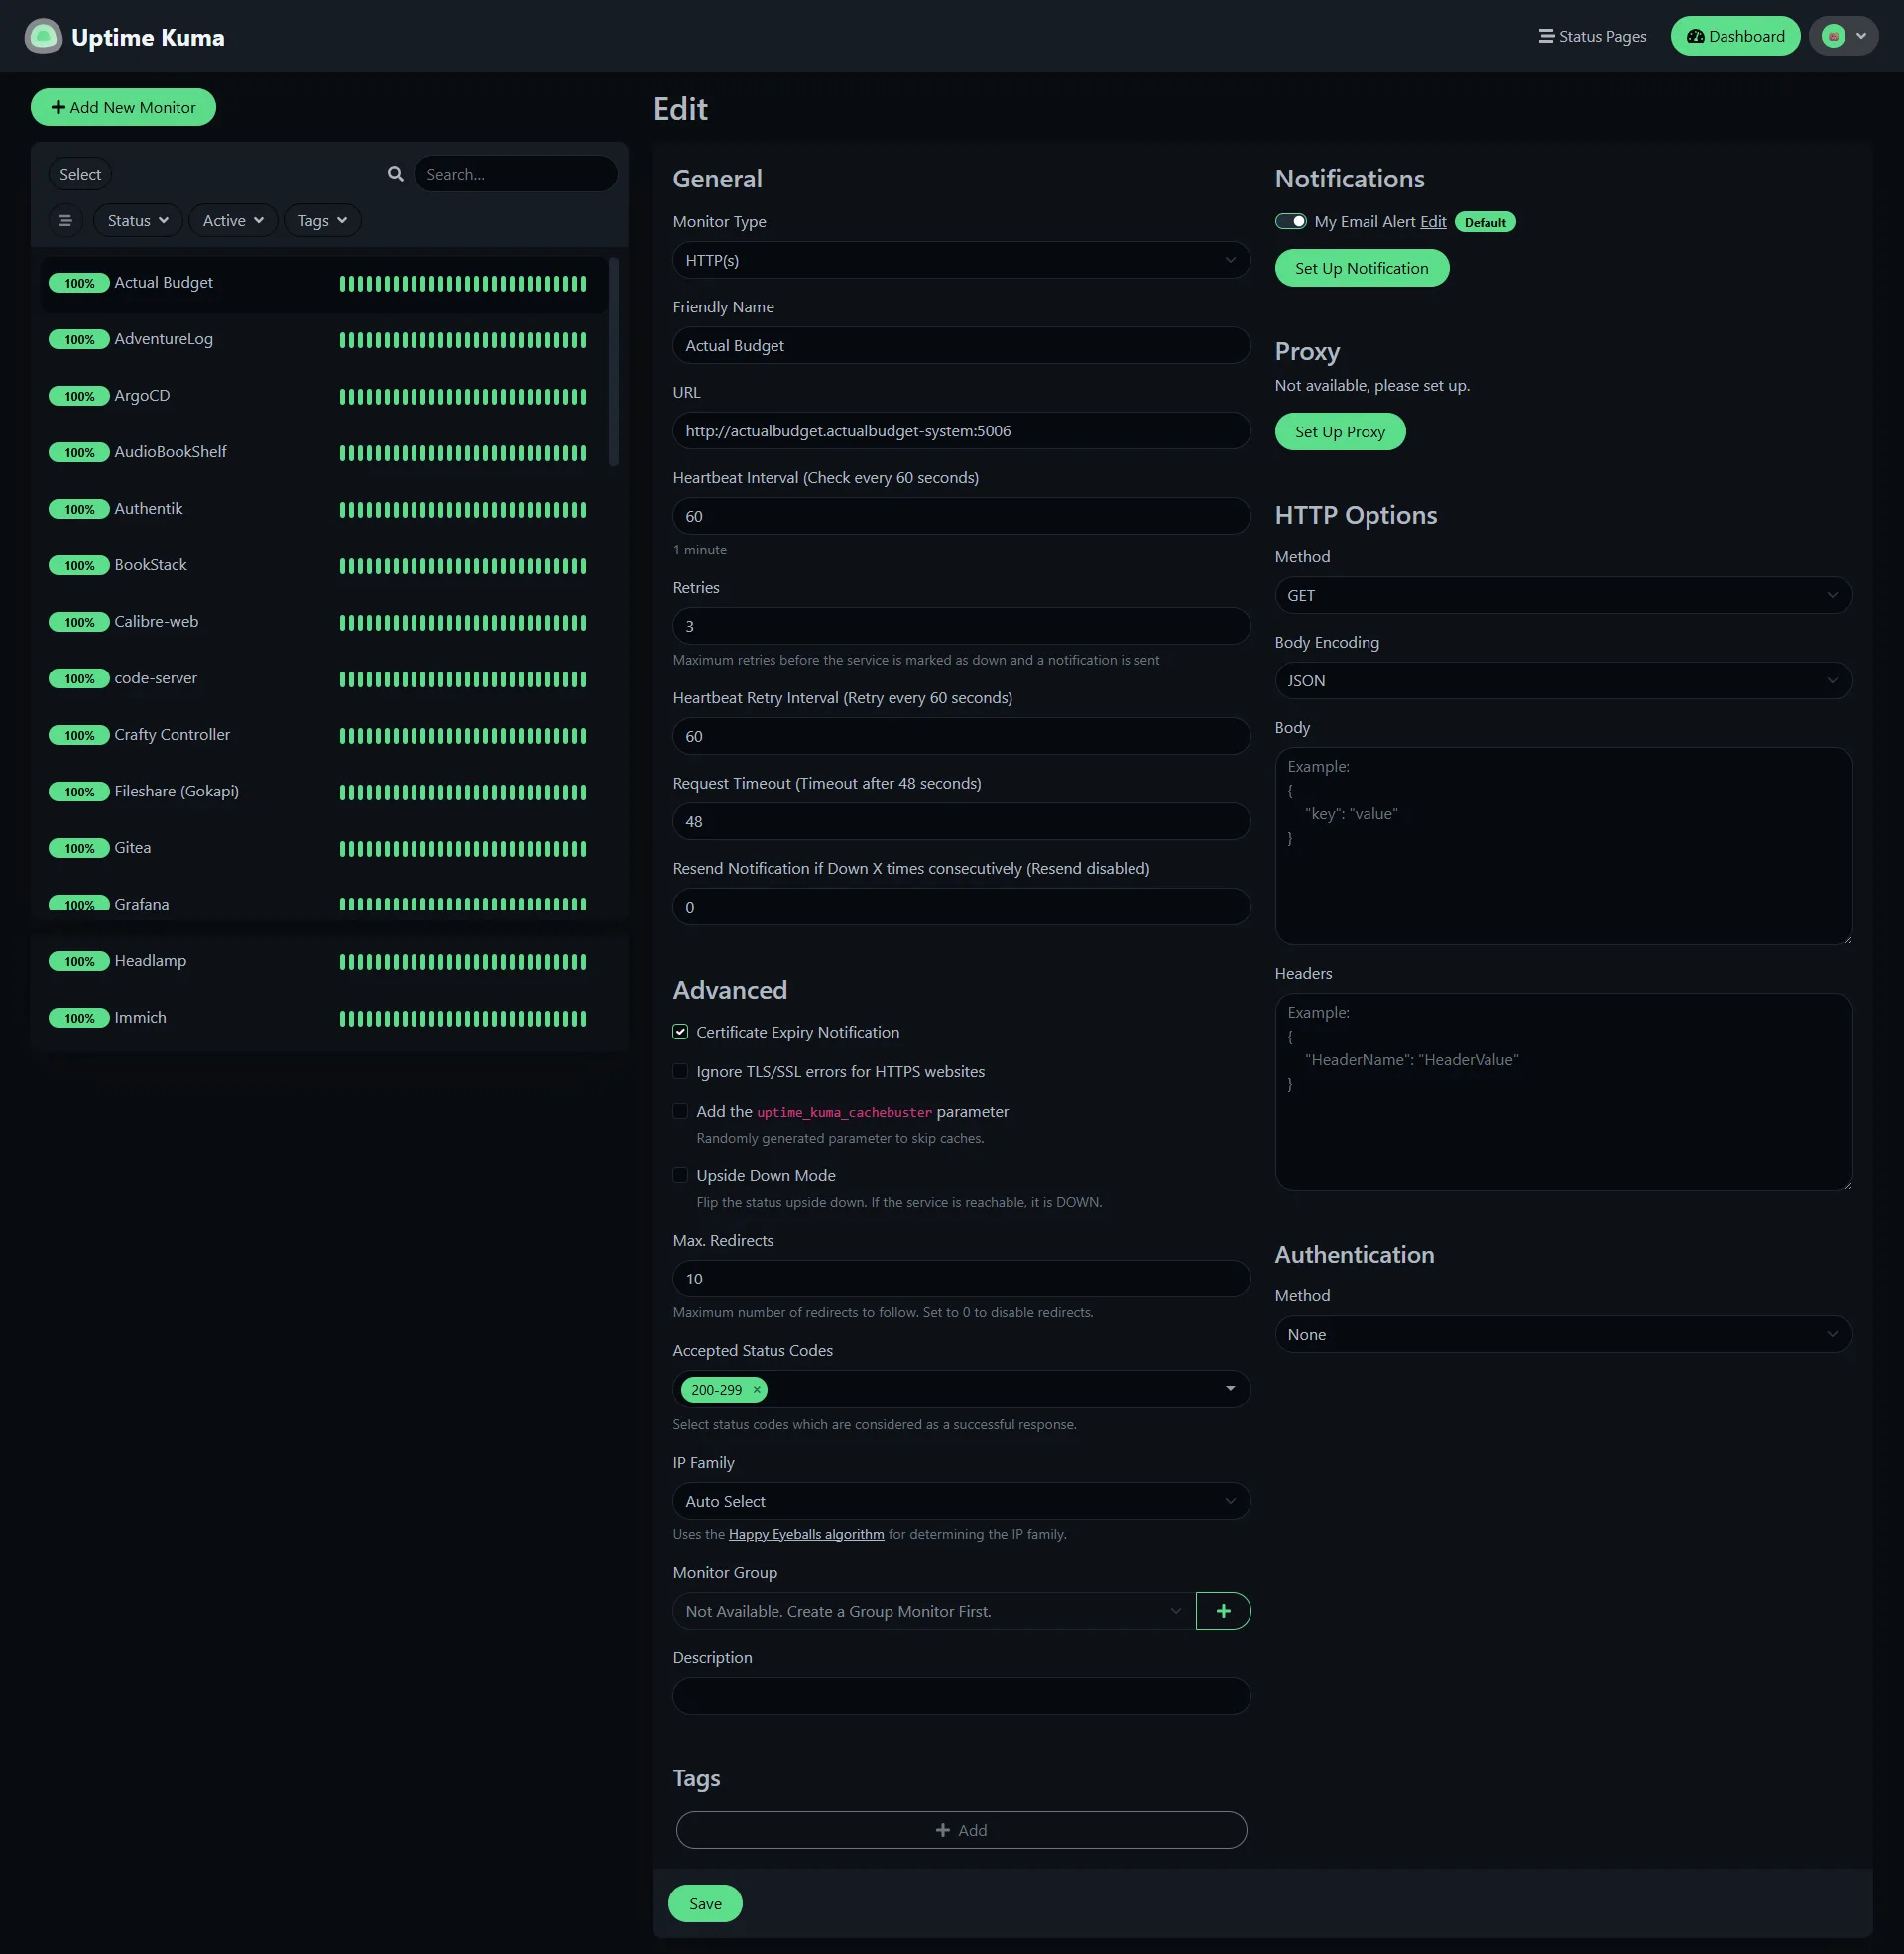This screenshot has height=1954, width=1904.
Task: Remove the 200-299 status code tag
Action: coord(757,1389)
